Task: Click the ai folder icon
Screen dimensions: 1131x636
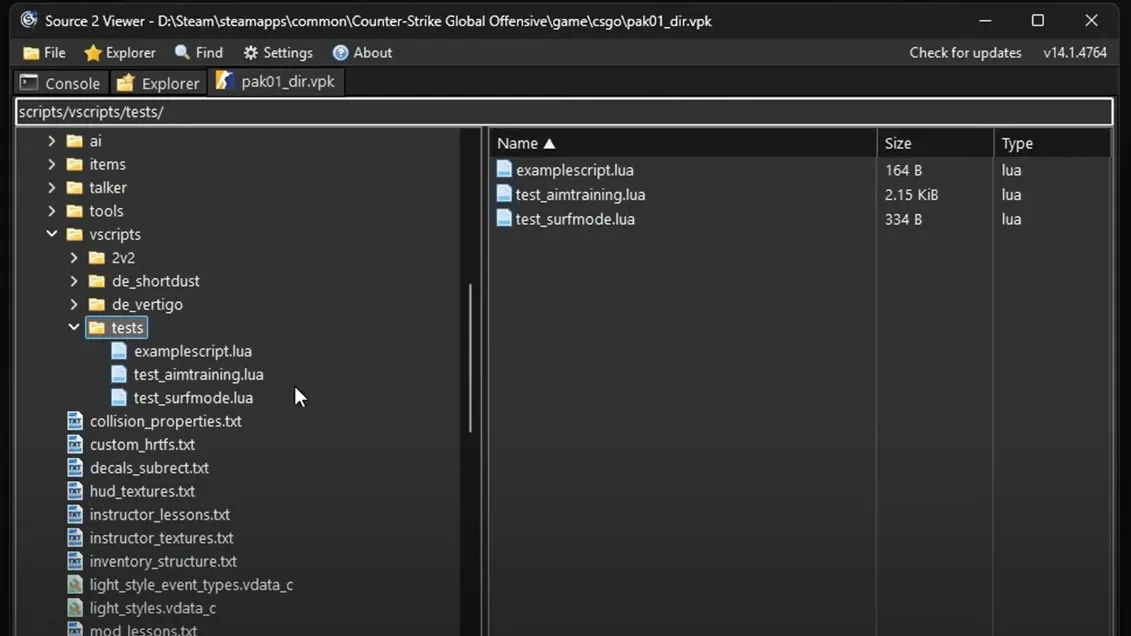Action: 74,141
